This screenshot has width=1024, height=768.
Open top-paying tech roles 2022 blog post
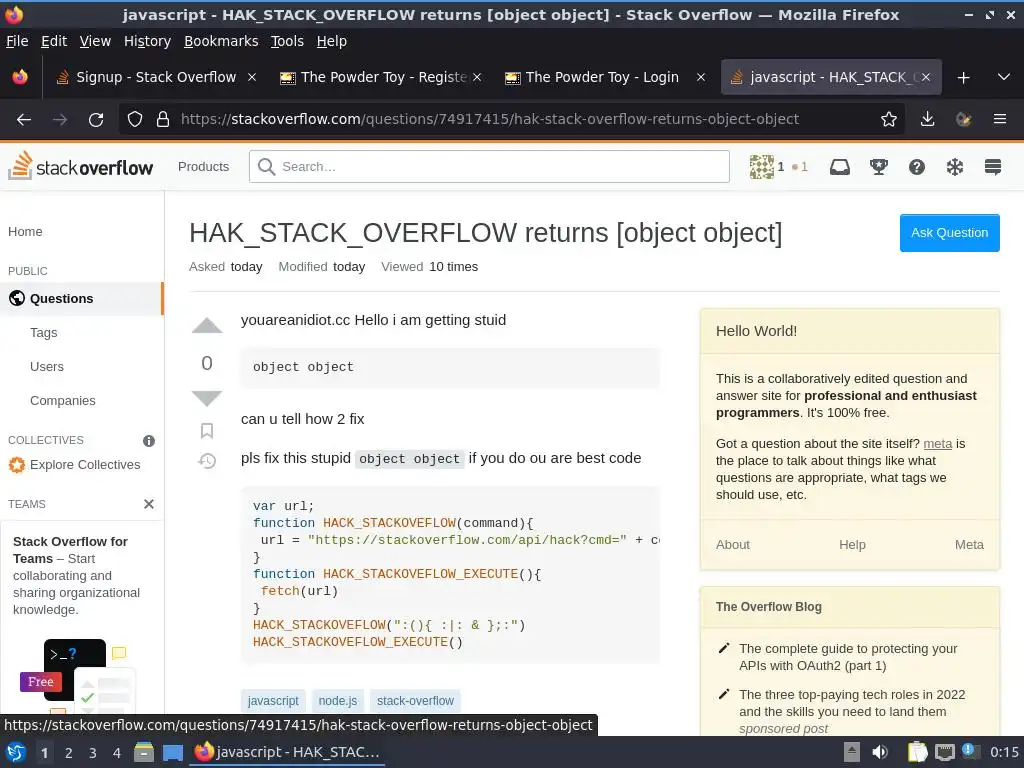click(852, 703)
